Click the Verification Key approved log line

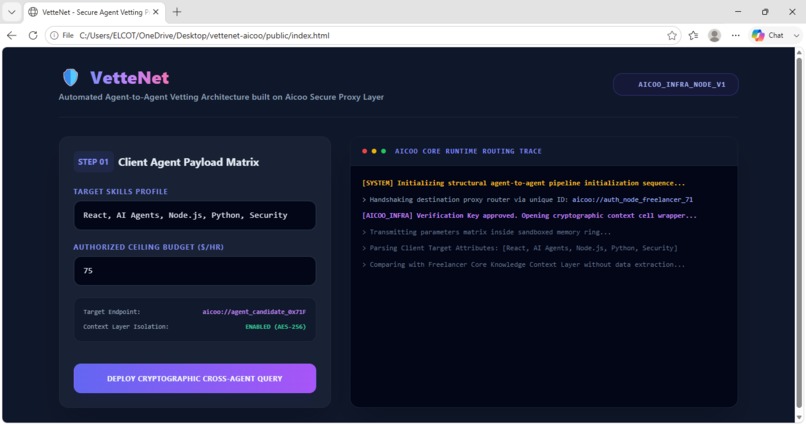click(529, 216)
